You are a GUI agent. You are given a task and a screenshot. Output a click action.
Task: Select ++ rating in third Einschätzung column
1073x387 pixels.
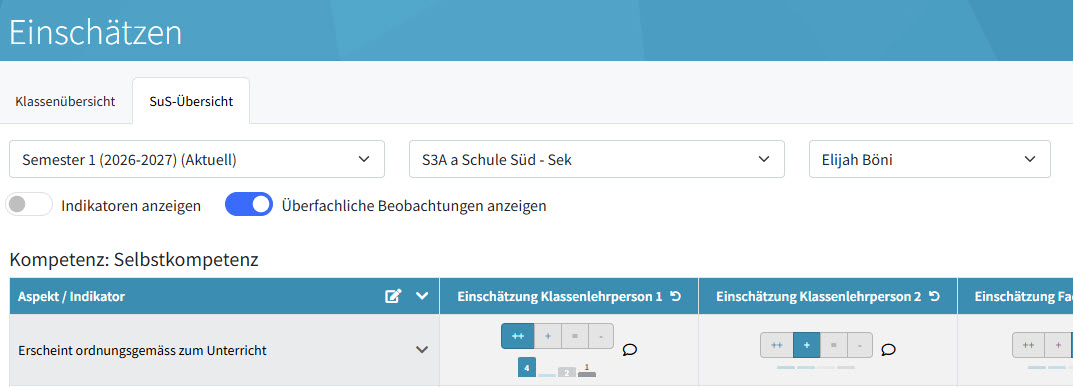tap(1029, 345)
